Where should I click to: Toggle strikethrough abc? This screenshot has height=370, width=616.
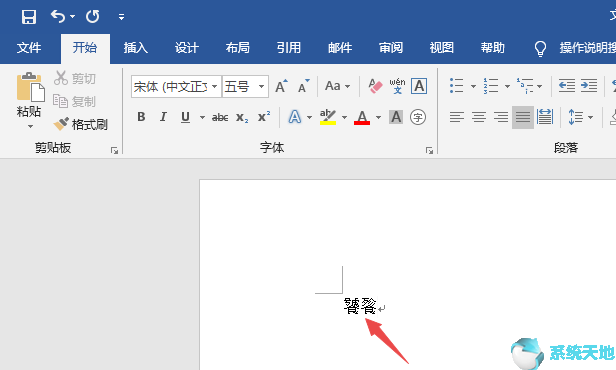(220, 117)
